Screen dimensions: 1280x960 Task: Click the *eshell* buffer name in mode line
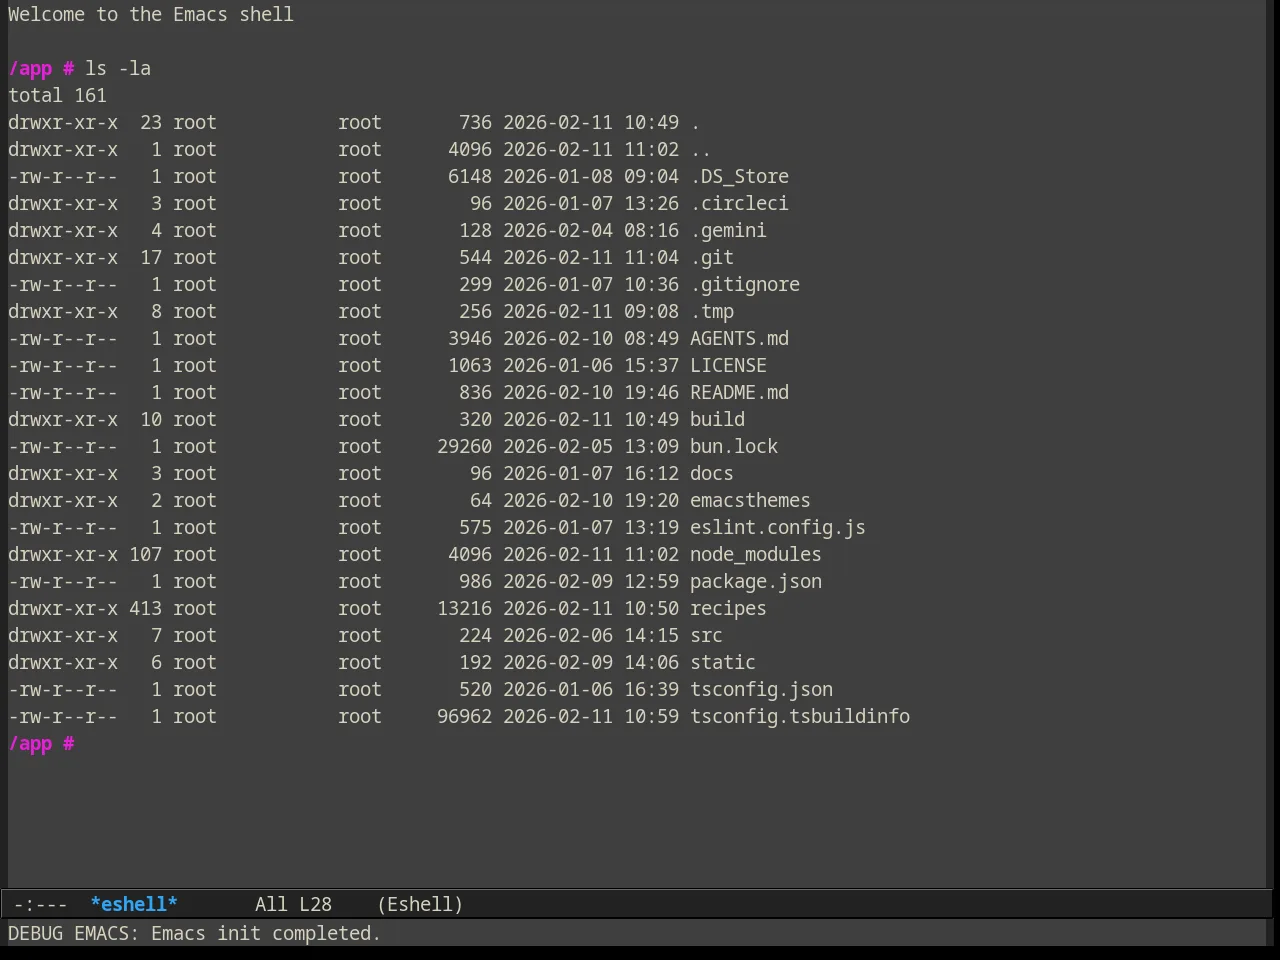click(134, 904)
